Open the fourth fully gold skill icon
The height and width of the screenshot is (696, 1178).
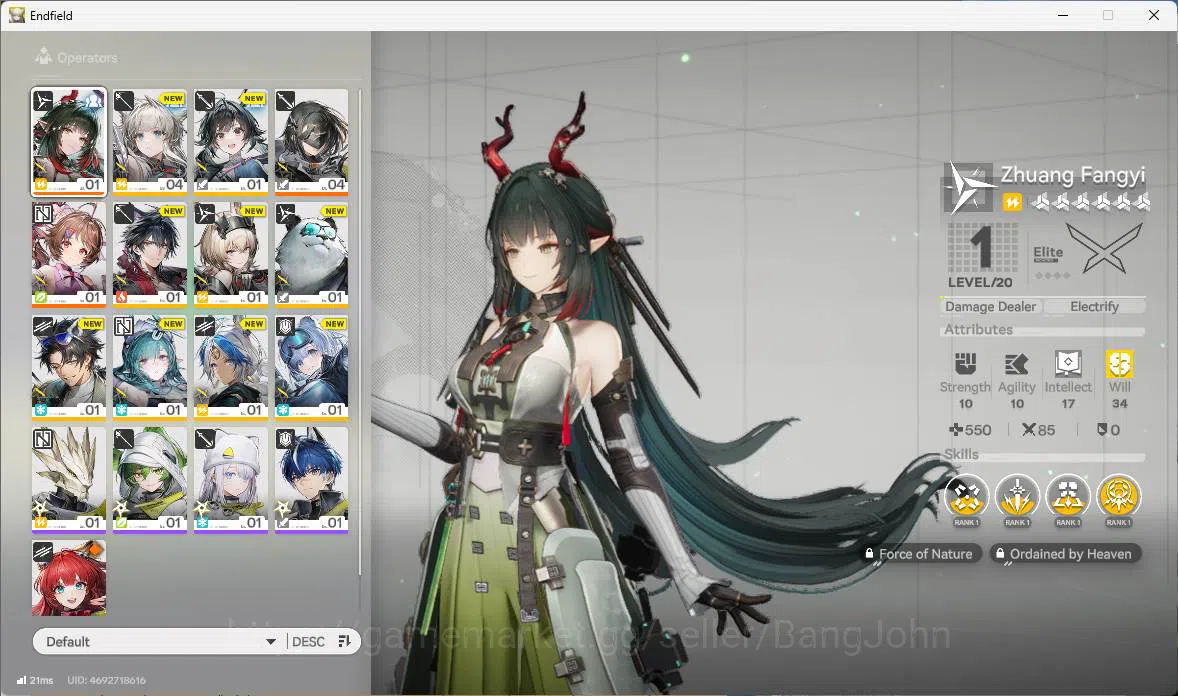coord(1119,498)
